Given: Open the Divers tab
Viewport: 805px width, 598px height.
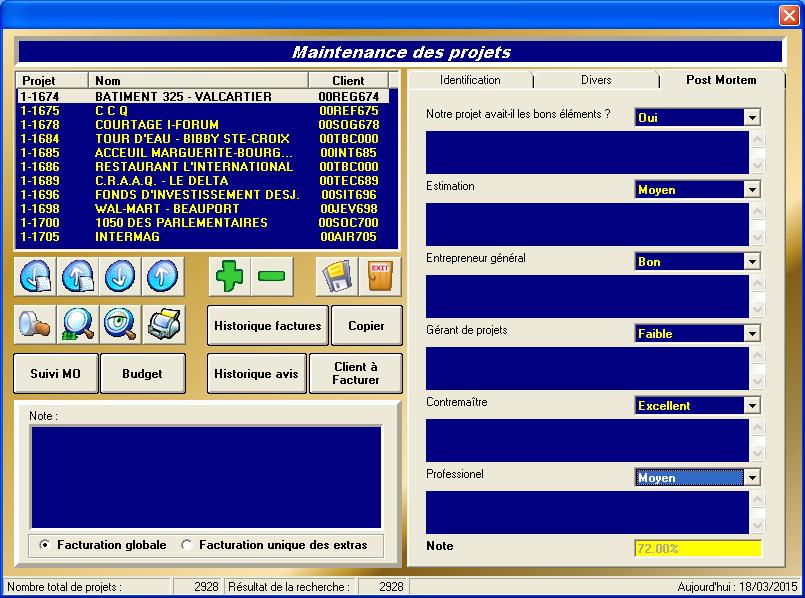Looking at the screenshot, I should (x=596, y=80).
